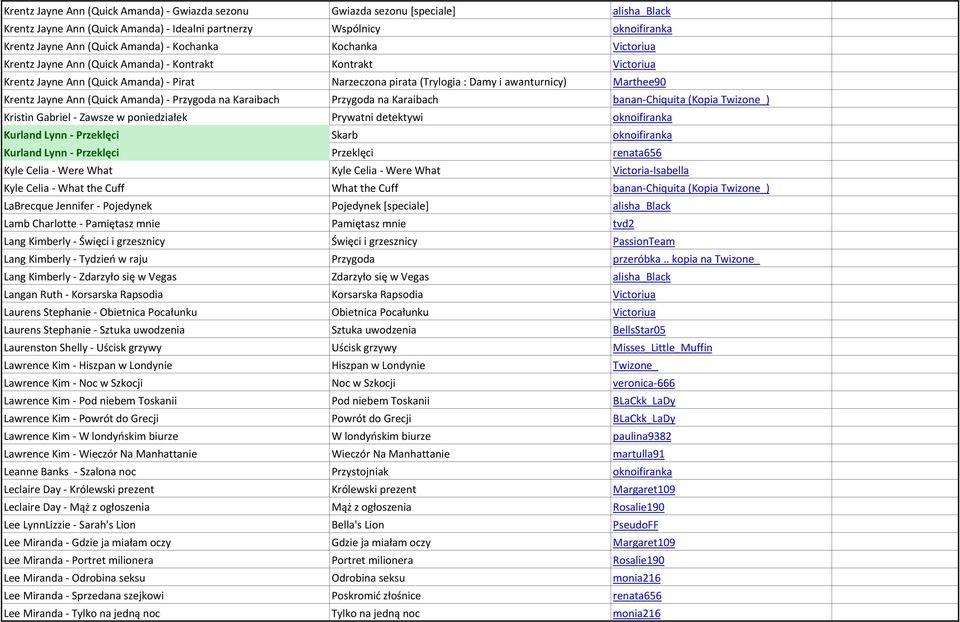Select title cell Pojedynek [speciale]
Screen dimensions: 960x622
pos(470,206)
